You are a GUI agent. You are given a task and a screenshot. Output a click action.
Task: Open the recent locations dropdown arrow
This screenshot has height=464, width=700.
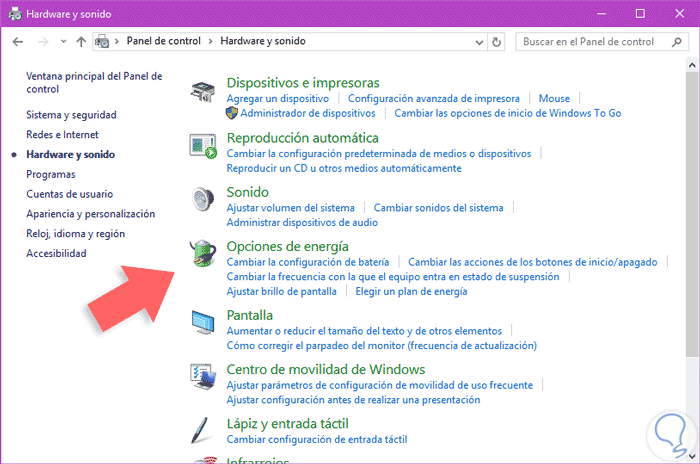(x=63, y=42)
